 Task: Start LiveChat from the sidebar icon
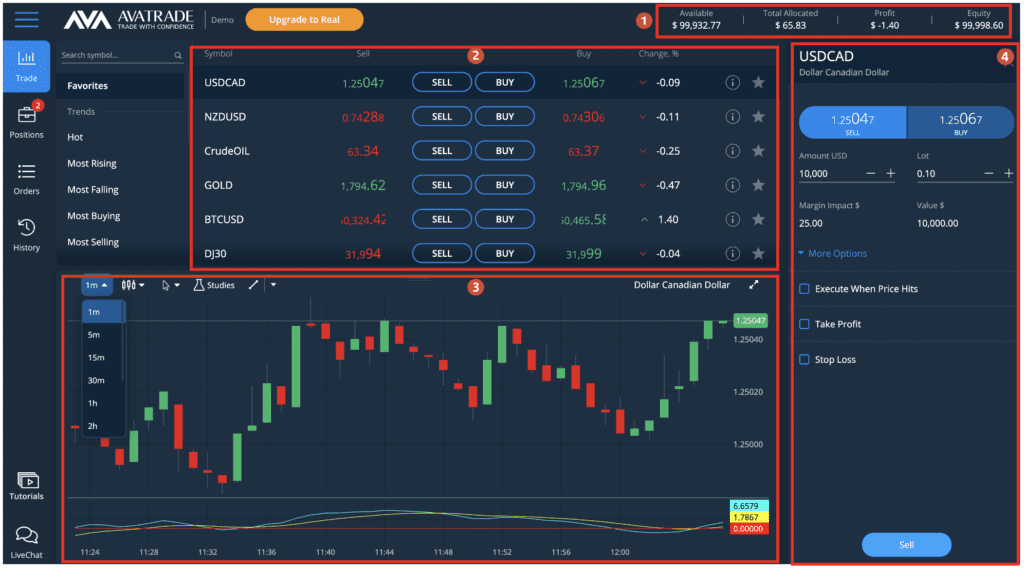[x=27, y=537]
